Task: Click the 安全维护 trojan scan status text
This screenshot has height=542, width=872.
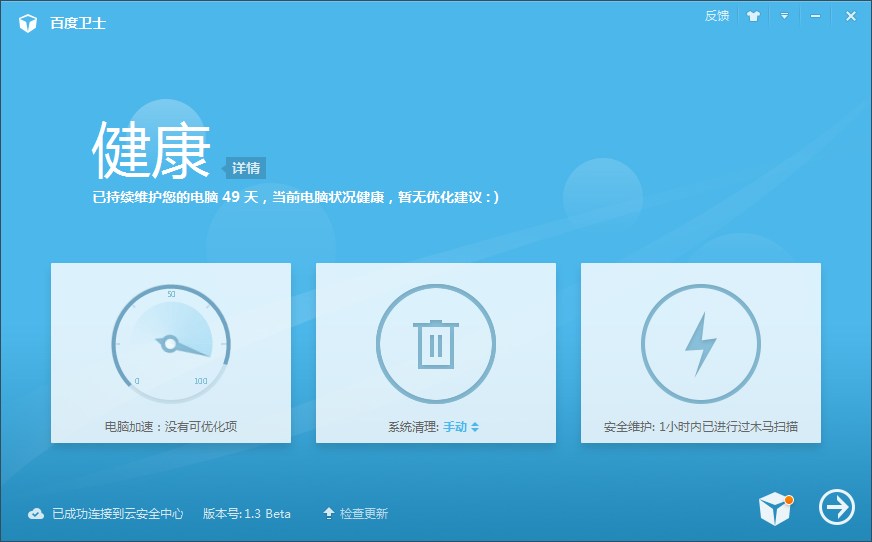Action: tap(700, 426)
